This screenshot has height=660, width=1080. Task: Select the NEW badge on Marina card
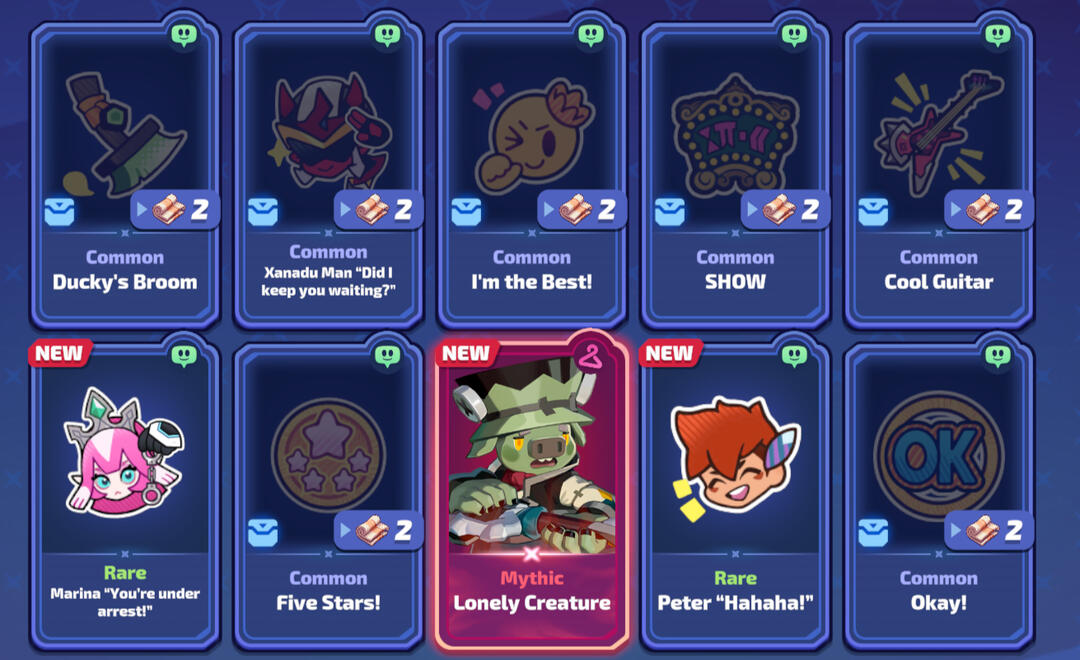[59, 353]
